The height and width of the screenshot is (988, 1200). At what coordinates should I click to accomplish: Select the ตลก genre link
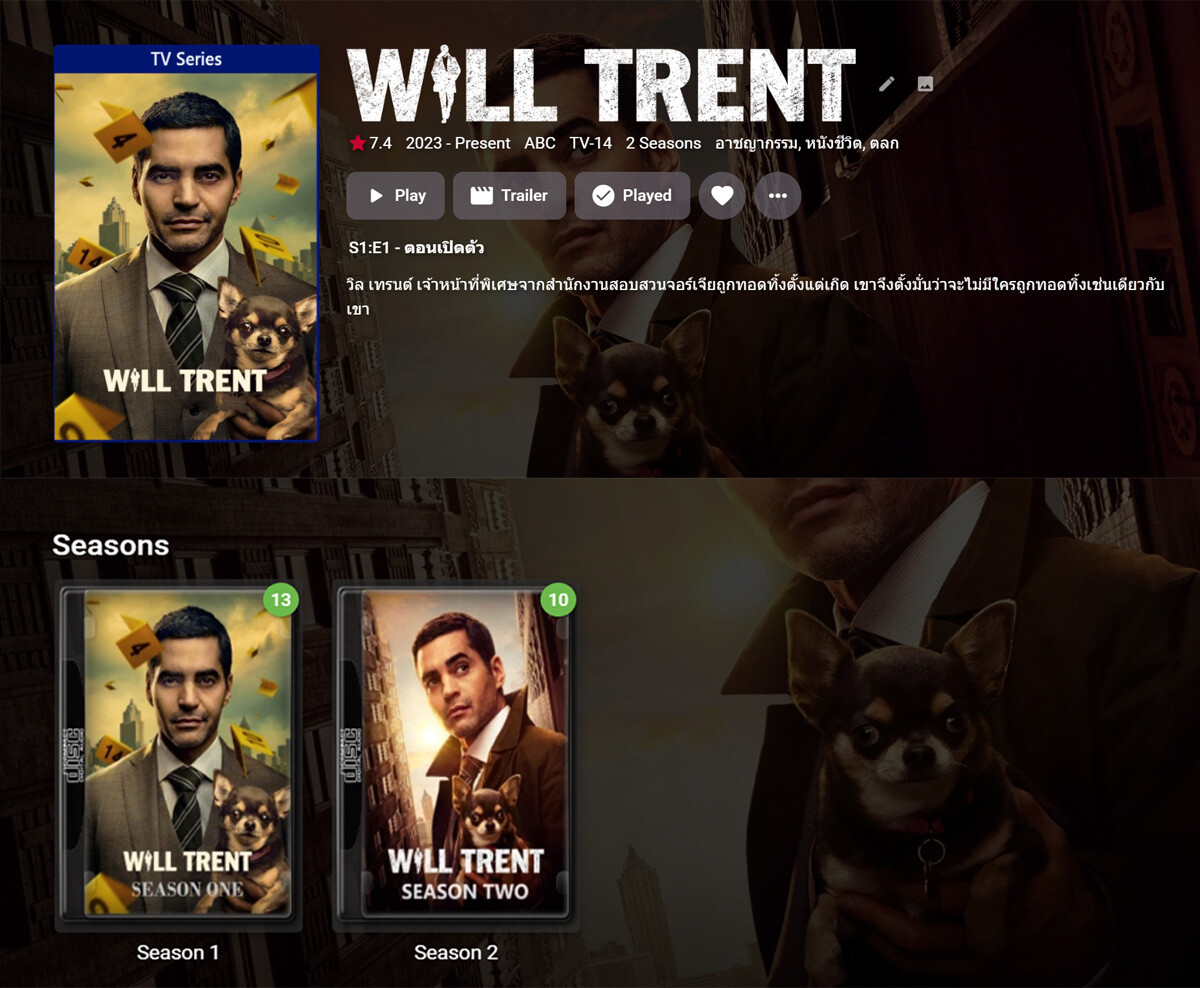coord(884,143)
